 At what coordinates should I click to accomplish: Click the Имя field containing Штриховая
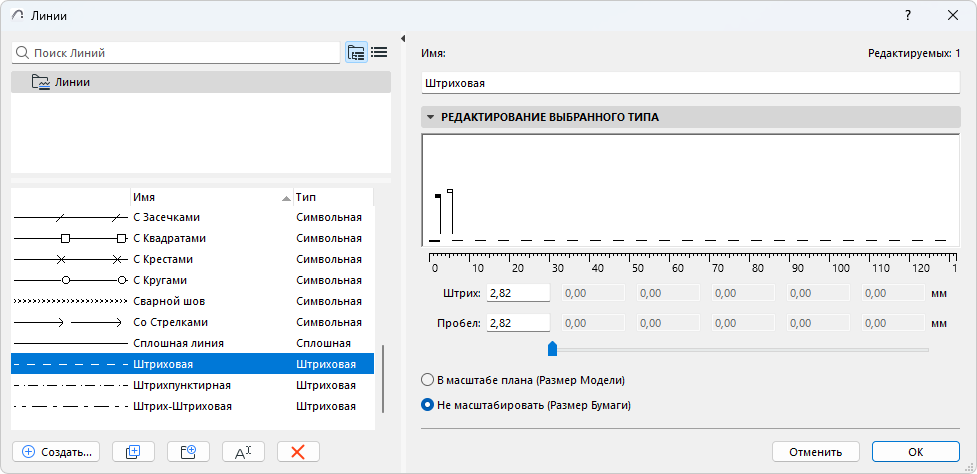(691, 83)
